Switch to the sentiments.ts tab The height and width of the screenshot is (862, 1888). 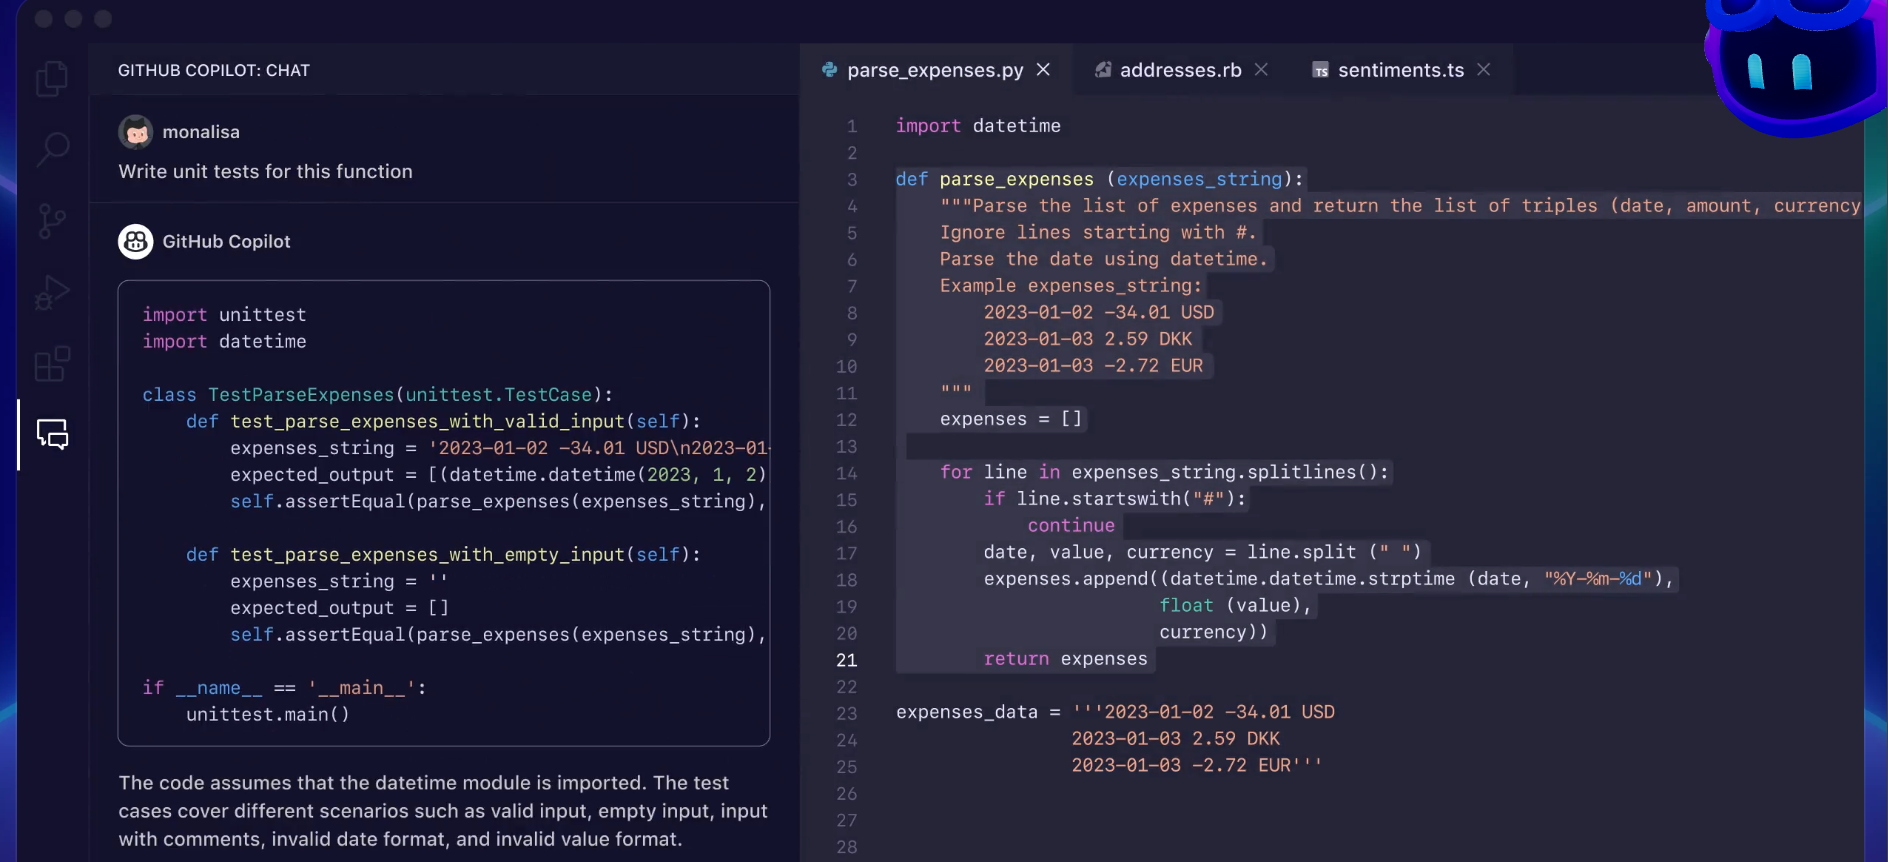pos(1400,70)
